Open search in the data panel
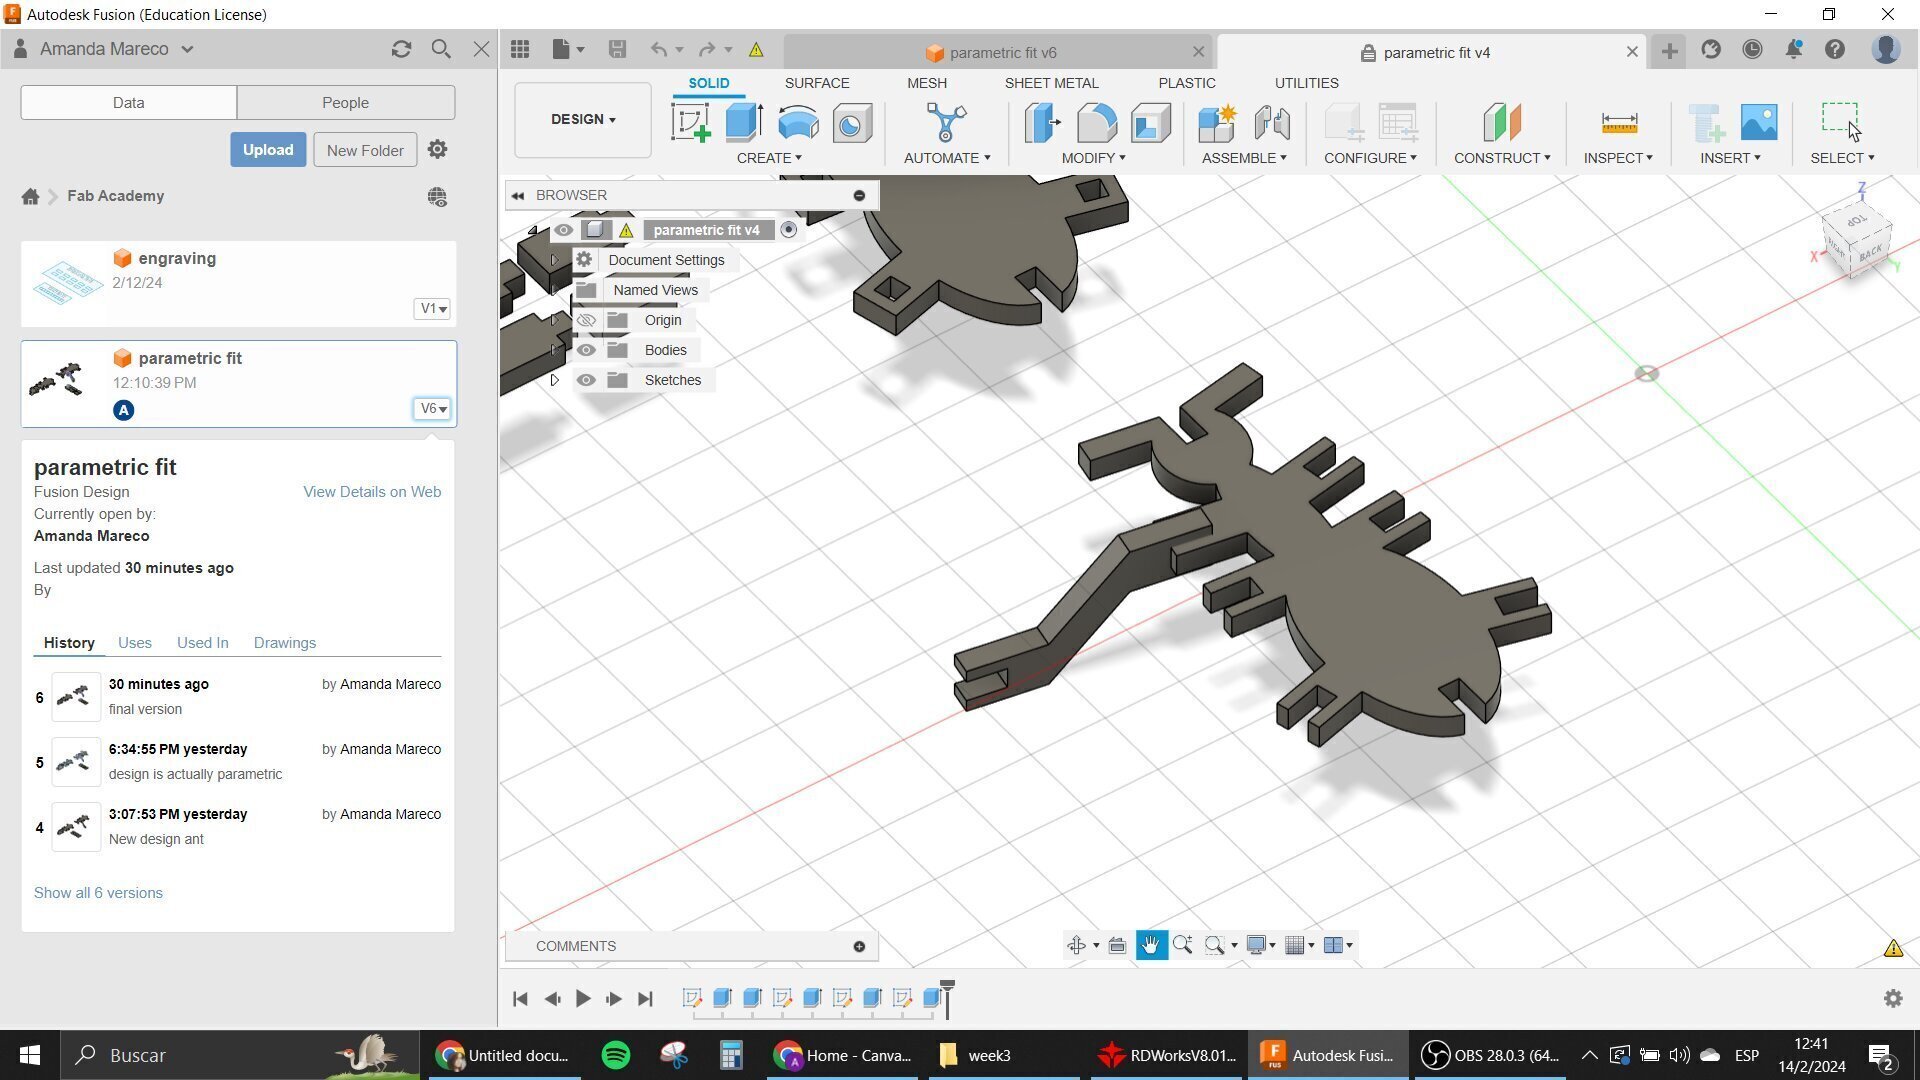The width and height of the screenshot is (1920, 1080). pos(441,49)
